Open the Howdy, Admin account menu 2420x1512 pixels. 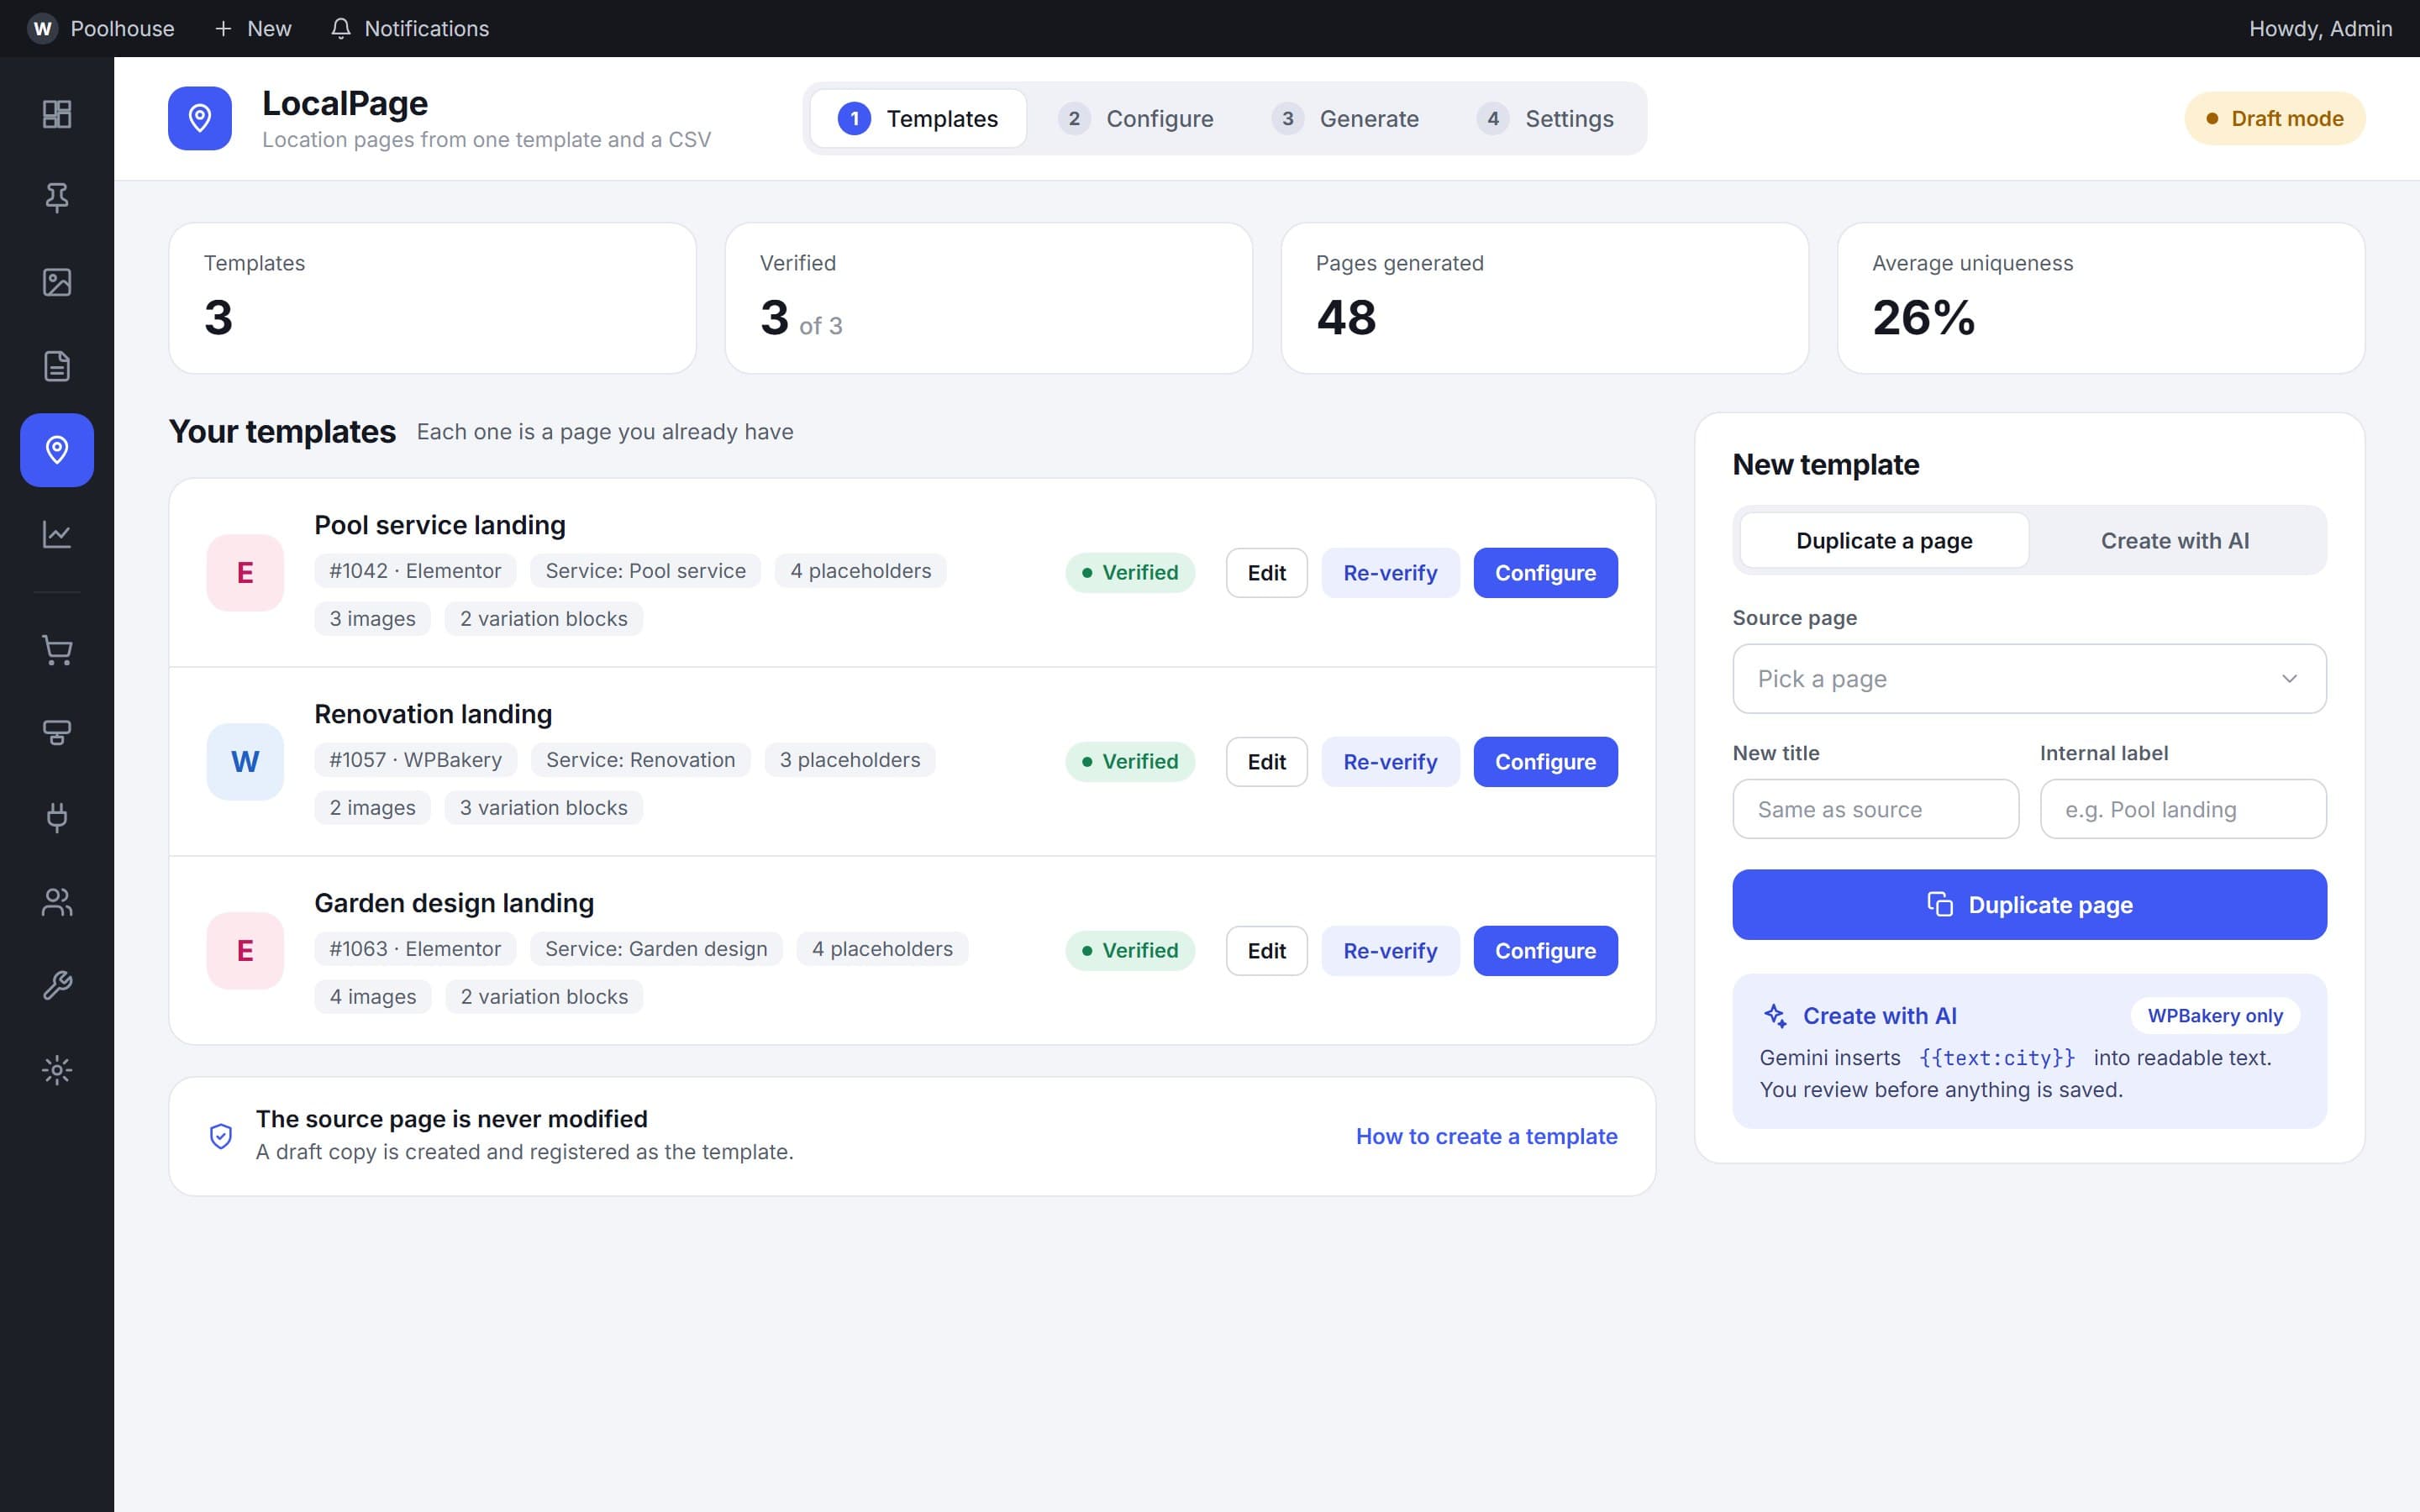(x=2320, y=28)
